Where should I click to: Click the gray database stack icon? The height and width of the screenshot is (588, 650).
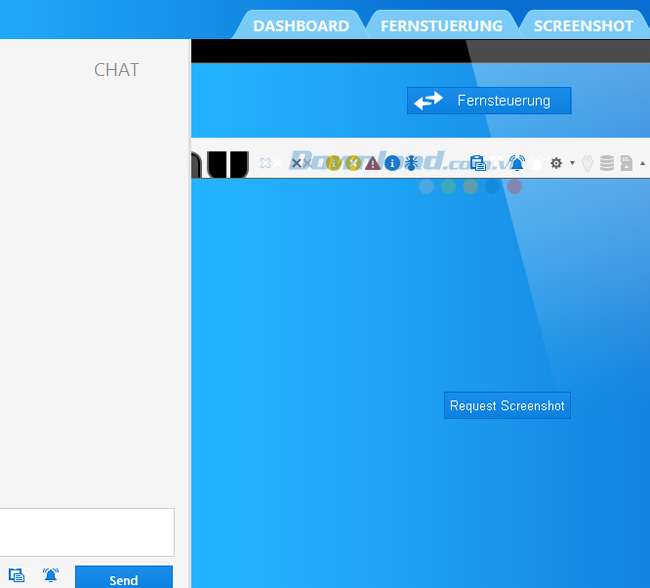(x=607, y=163)
